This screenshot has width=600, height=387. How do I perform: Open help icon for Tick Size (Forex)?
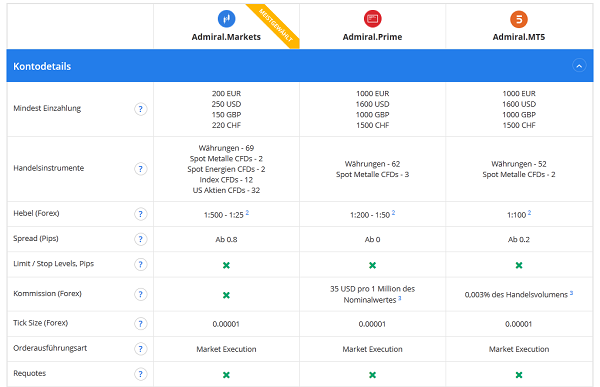(x=140, y=324)
